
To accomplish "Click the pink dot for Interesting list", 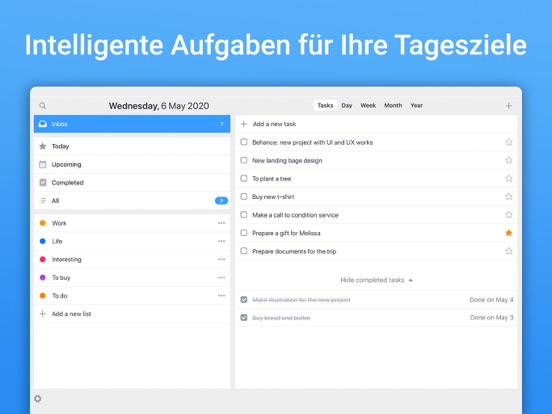I will (43, 259).
